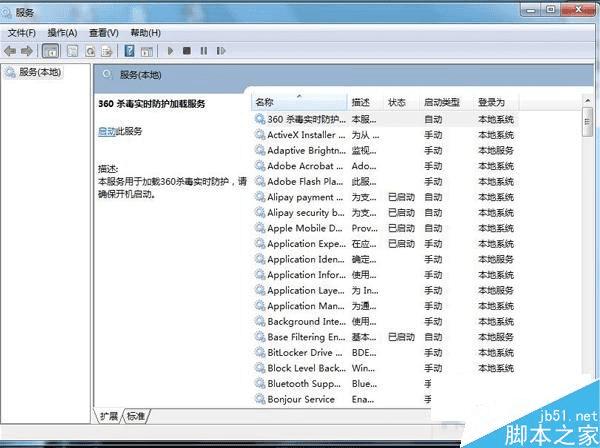Select the Bonjour Service name

point(301,399)
